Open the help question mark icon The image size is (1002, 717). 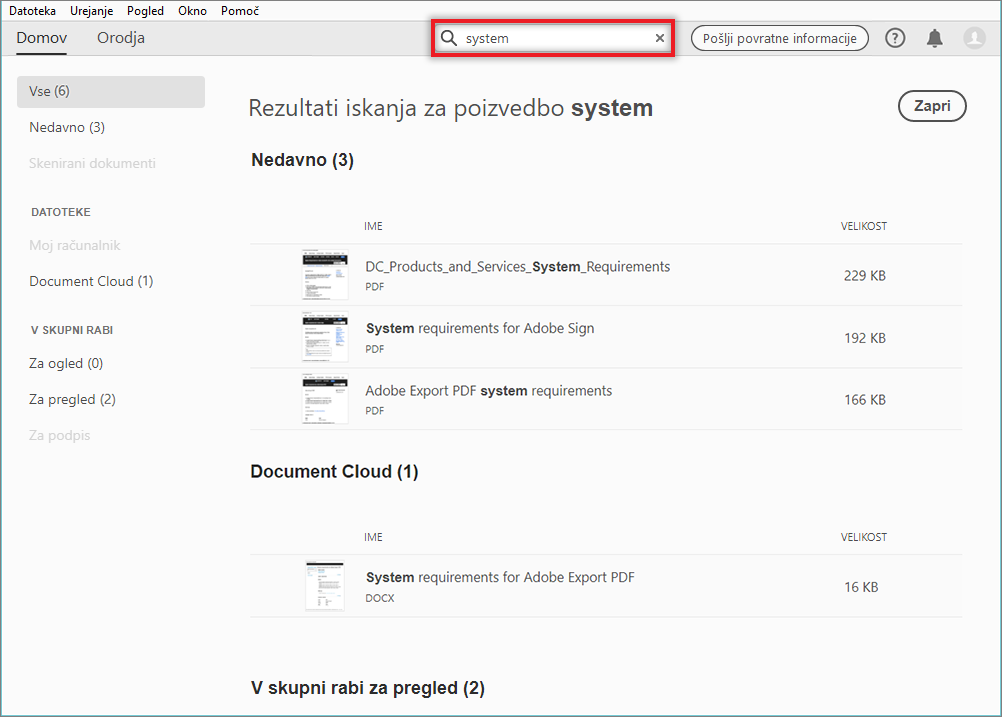point(895,38)
